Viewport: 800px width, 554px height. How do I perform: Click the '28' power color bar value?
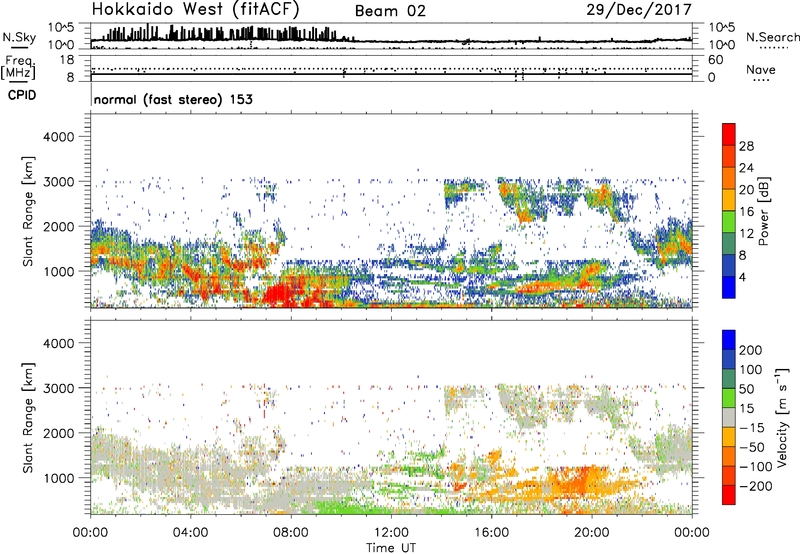pos(746,146)
